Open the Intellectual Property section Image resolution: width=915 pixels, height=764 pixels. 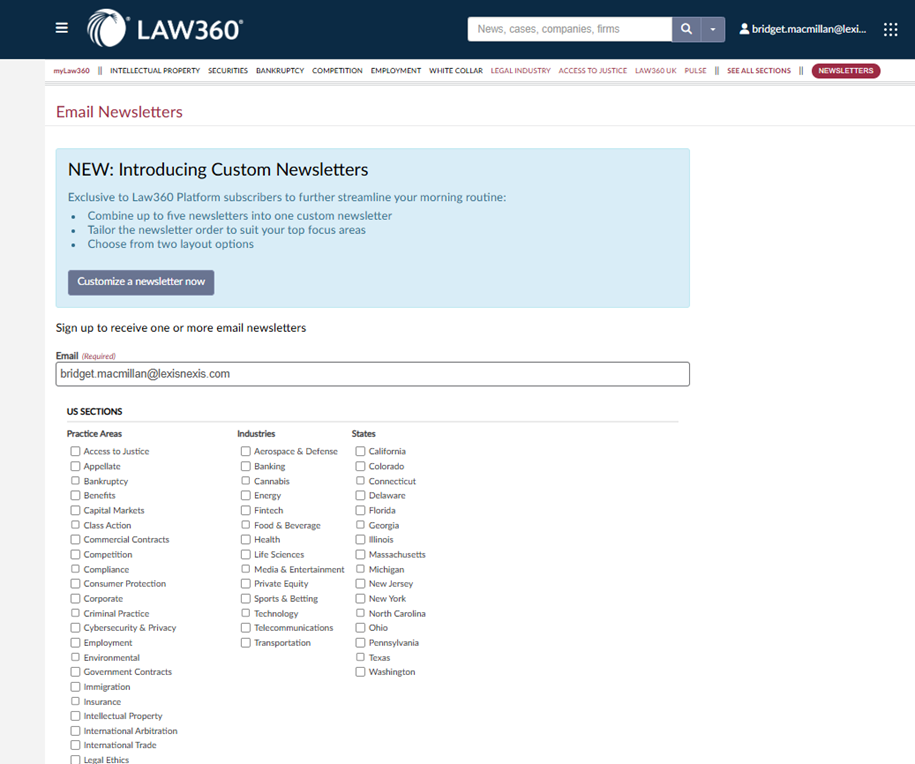click(155, 71)
